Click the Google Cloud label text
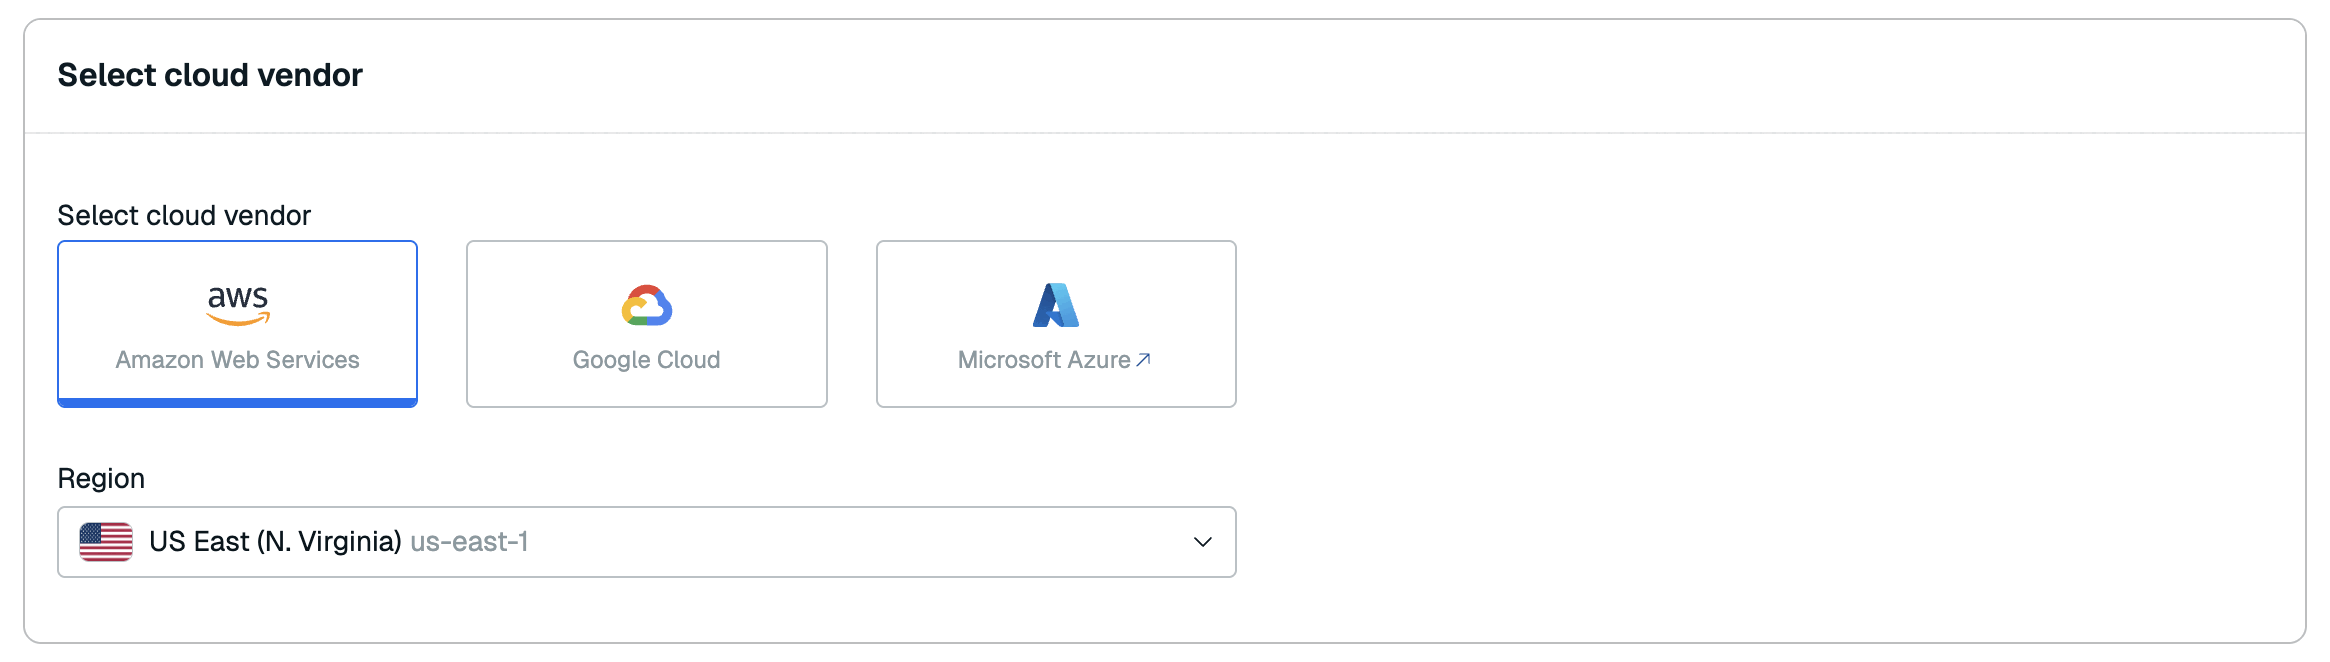This screenshot has height=662, width=2330. 646,360
